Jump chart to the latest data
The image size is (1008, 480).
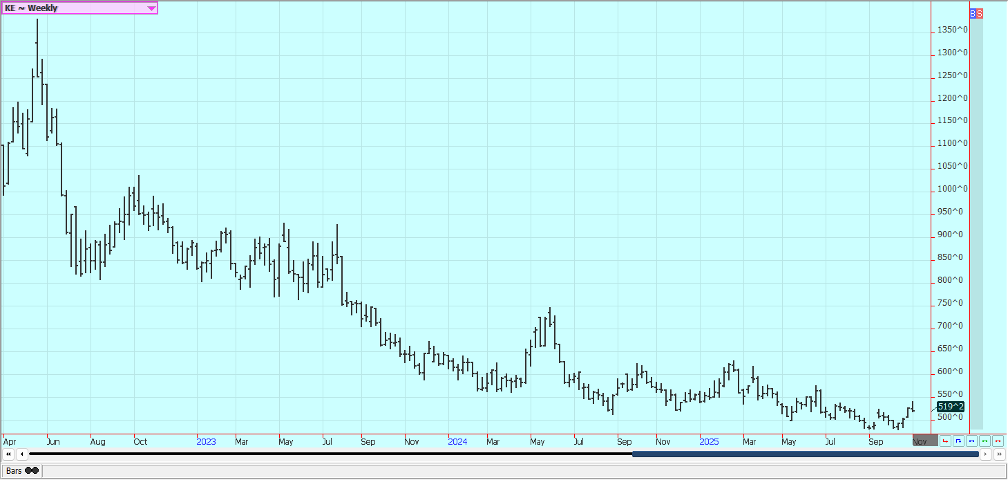(x=998, y=454)
